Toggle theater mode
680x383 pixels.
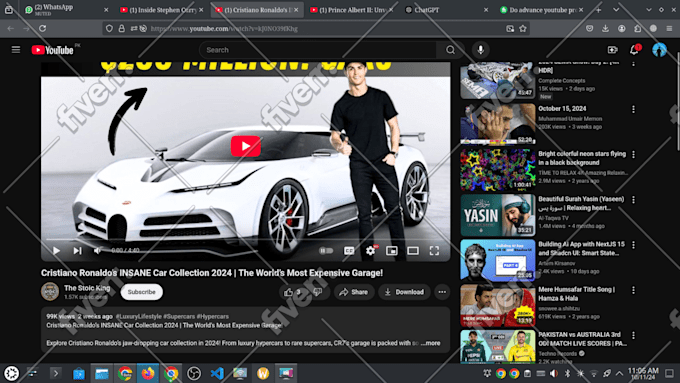tap(413, 251)
